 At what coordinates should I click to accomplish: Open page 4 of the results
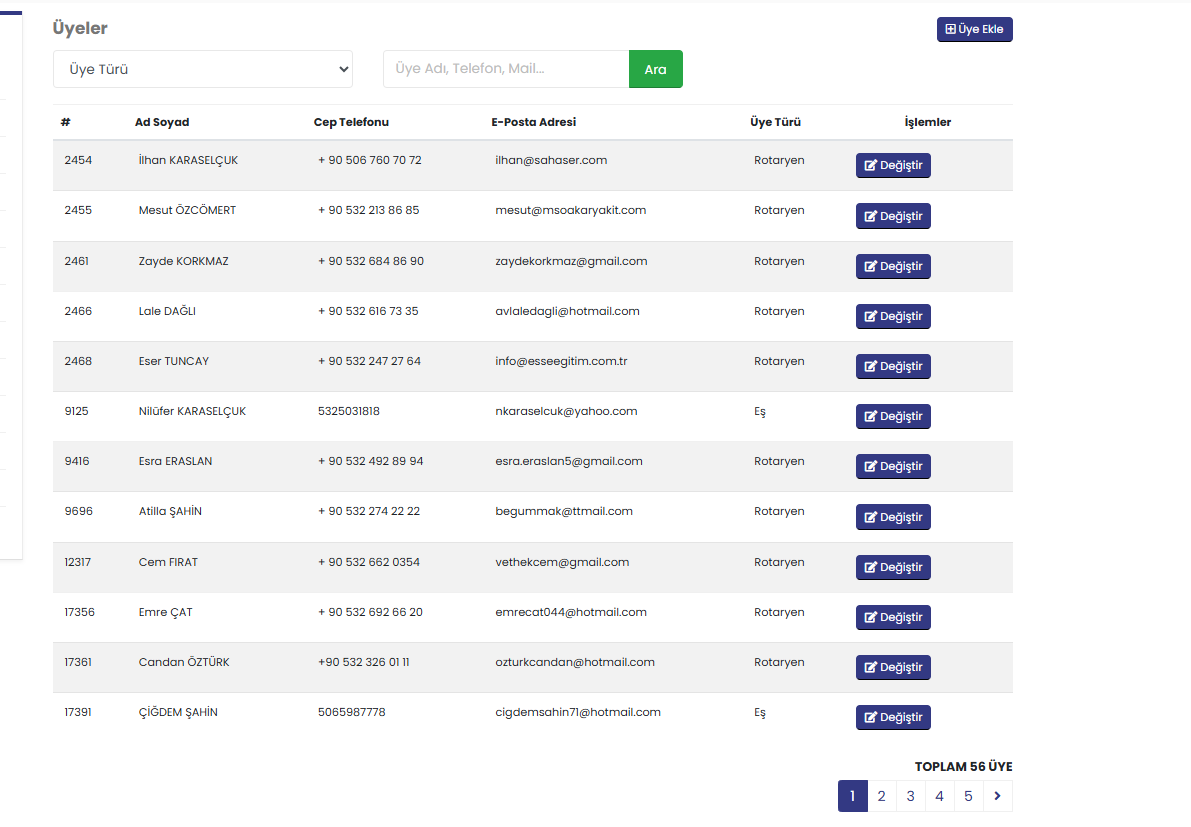tap(939, 796)
